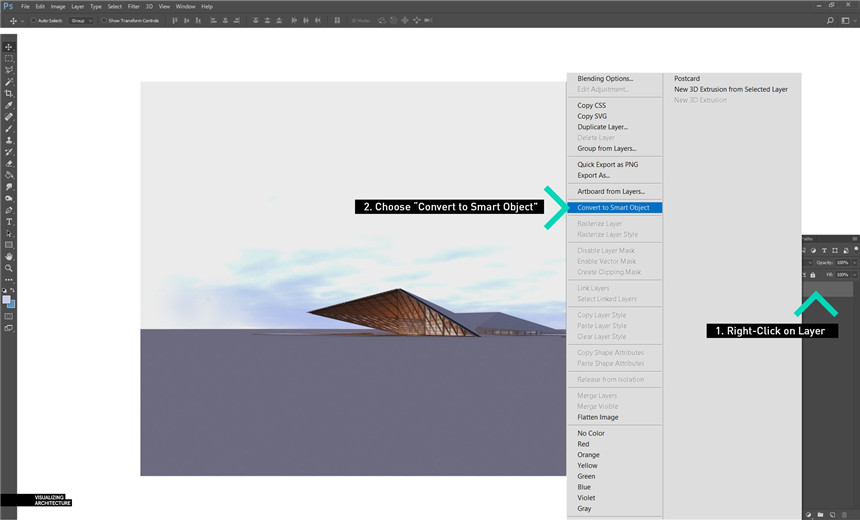The image size is (860, 520).
Task: Enable the Auto-Select checkbox
Action: tap(33, 20)
